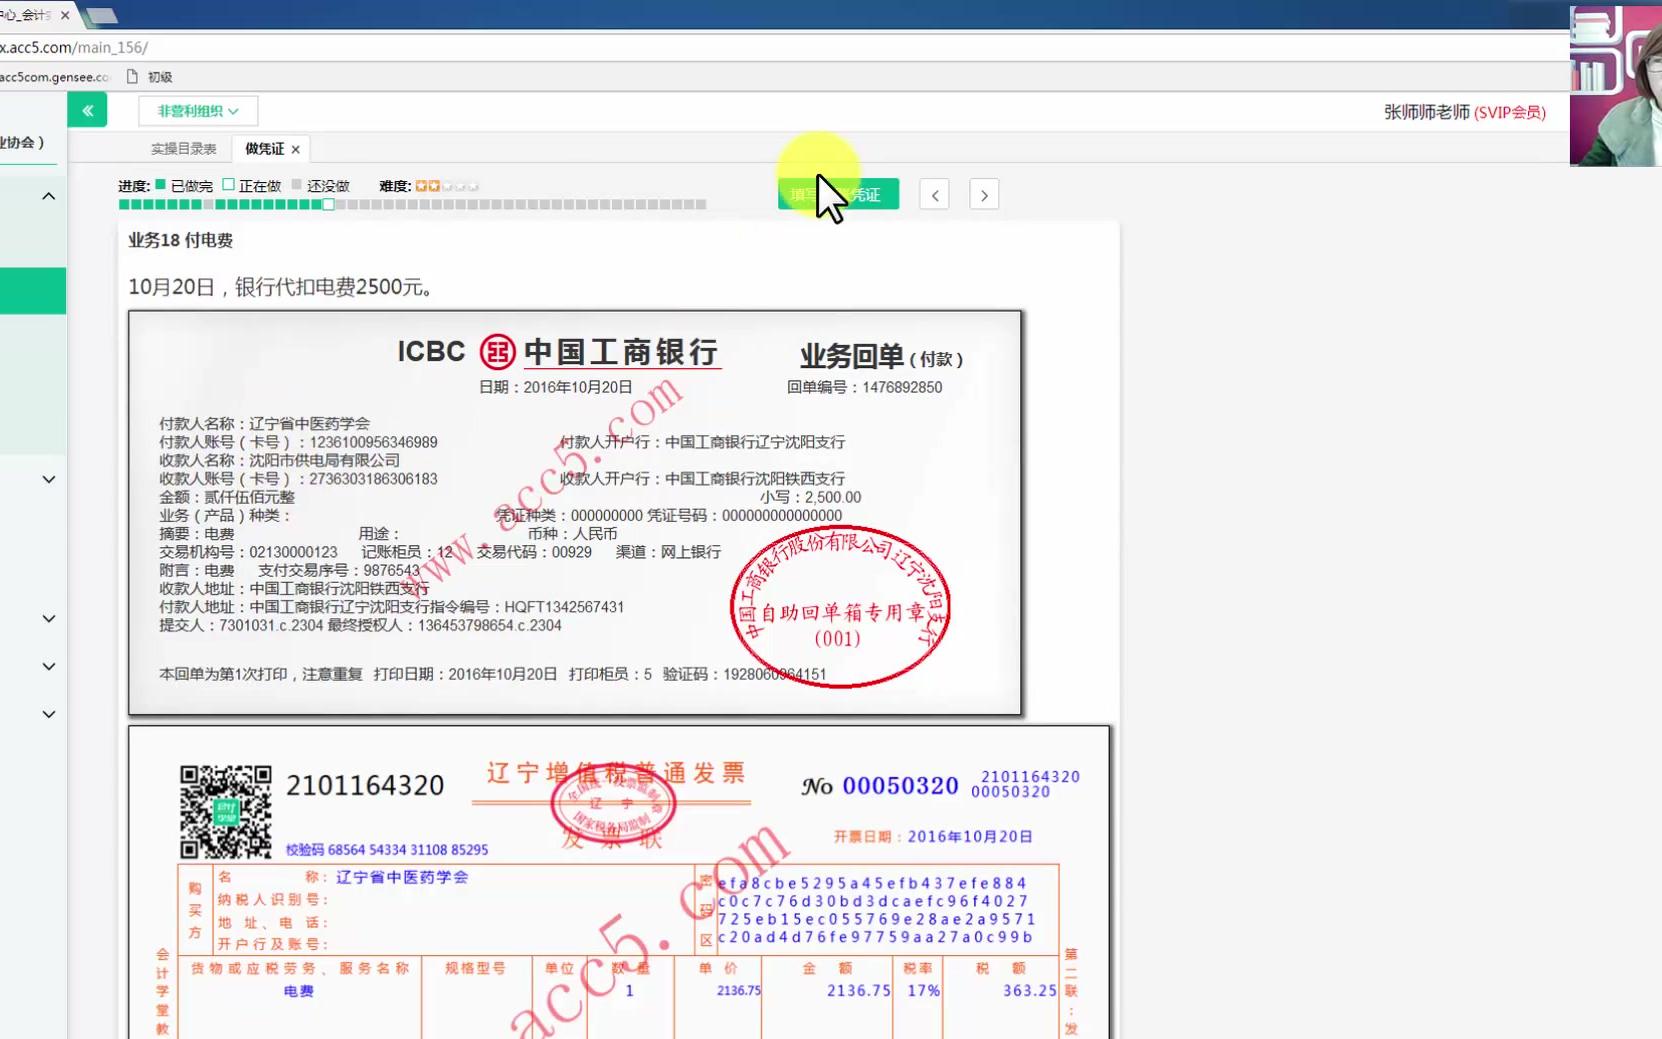The image size is (1662, 1039).
Task: Click the next exercise arrow button
Action: [984, 194]
